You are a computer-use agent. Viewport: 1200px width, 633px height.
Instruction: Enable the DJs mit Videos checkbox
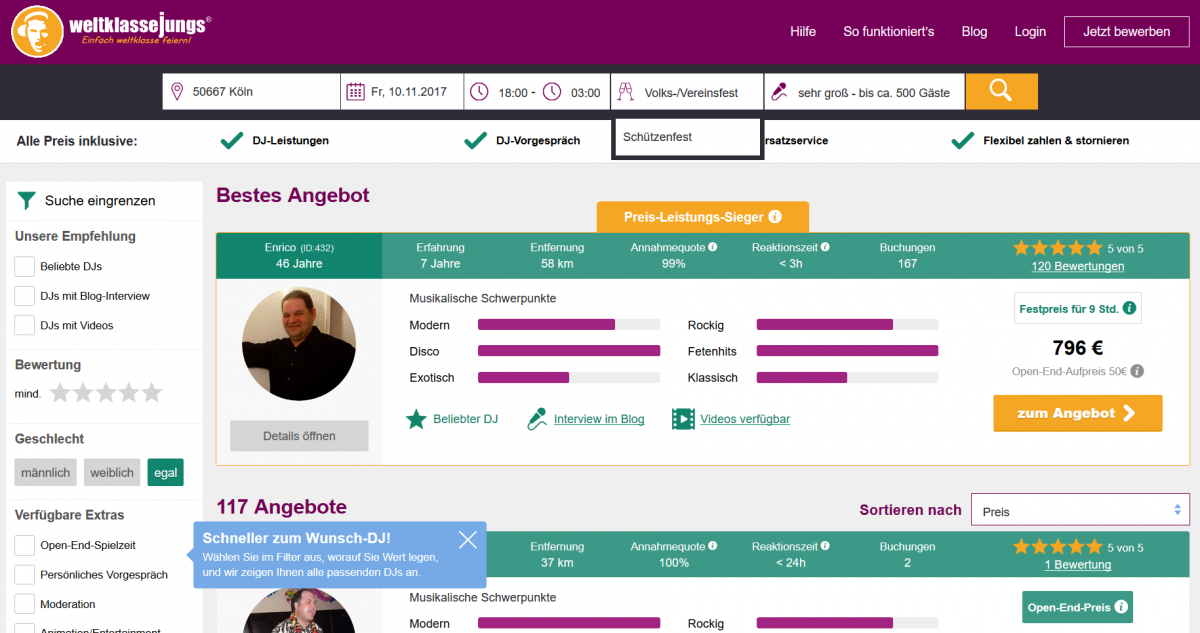(x=24, y=325)
